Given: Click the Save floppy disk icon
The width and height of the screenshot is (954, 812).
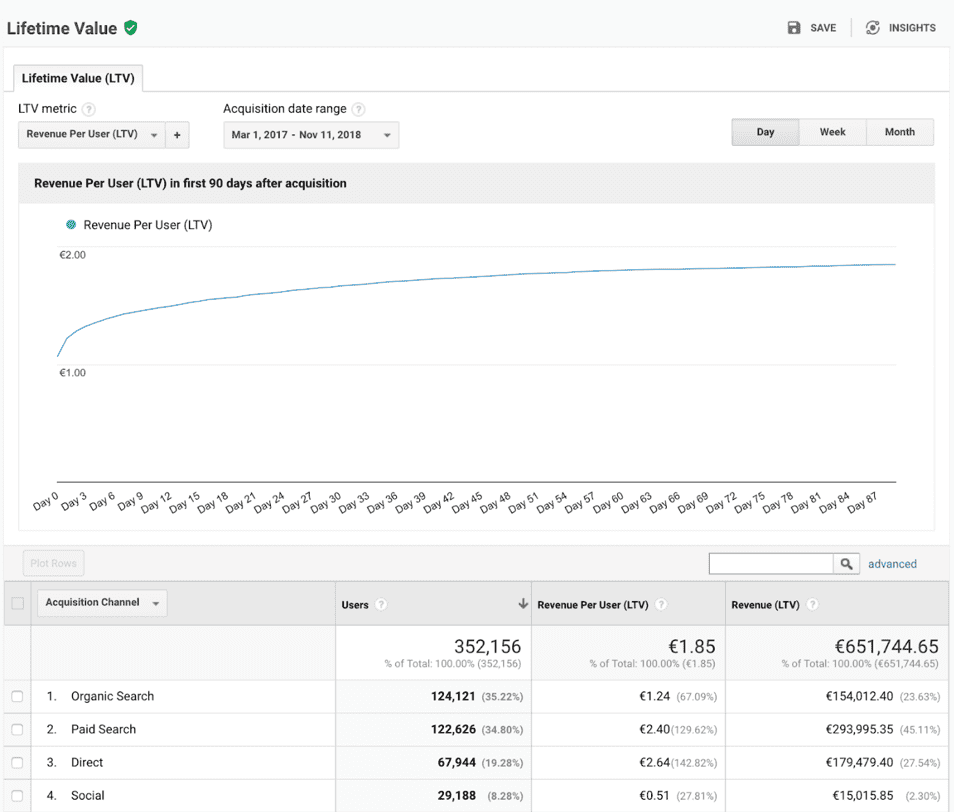Looking at the screenshot, I should 794,28.
